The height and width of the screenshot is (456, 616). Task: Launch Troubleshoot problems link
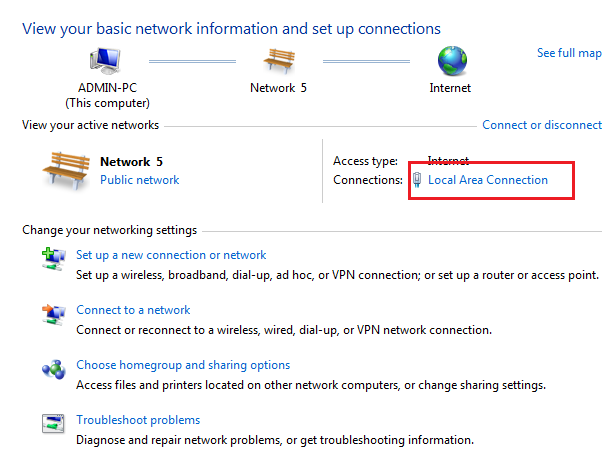(x=138, y=420)
